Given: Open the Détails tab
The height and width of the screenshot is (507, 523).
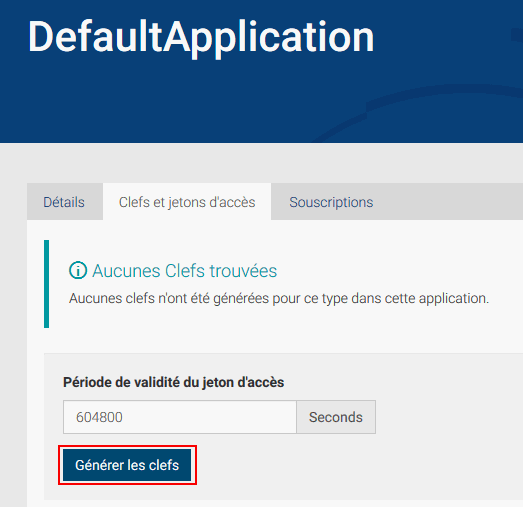Looking at the screenshot, I should pos(65,202).
